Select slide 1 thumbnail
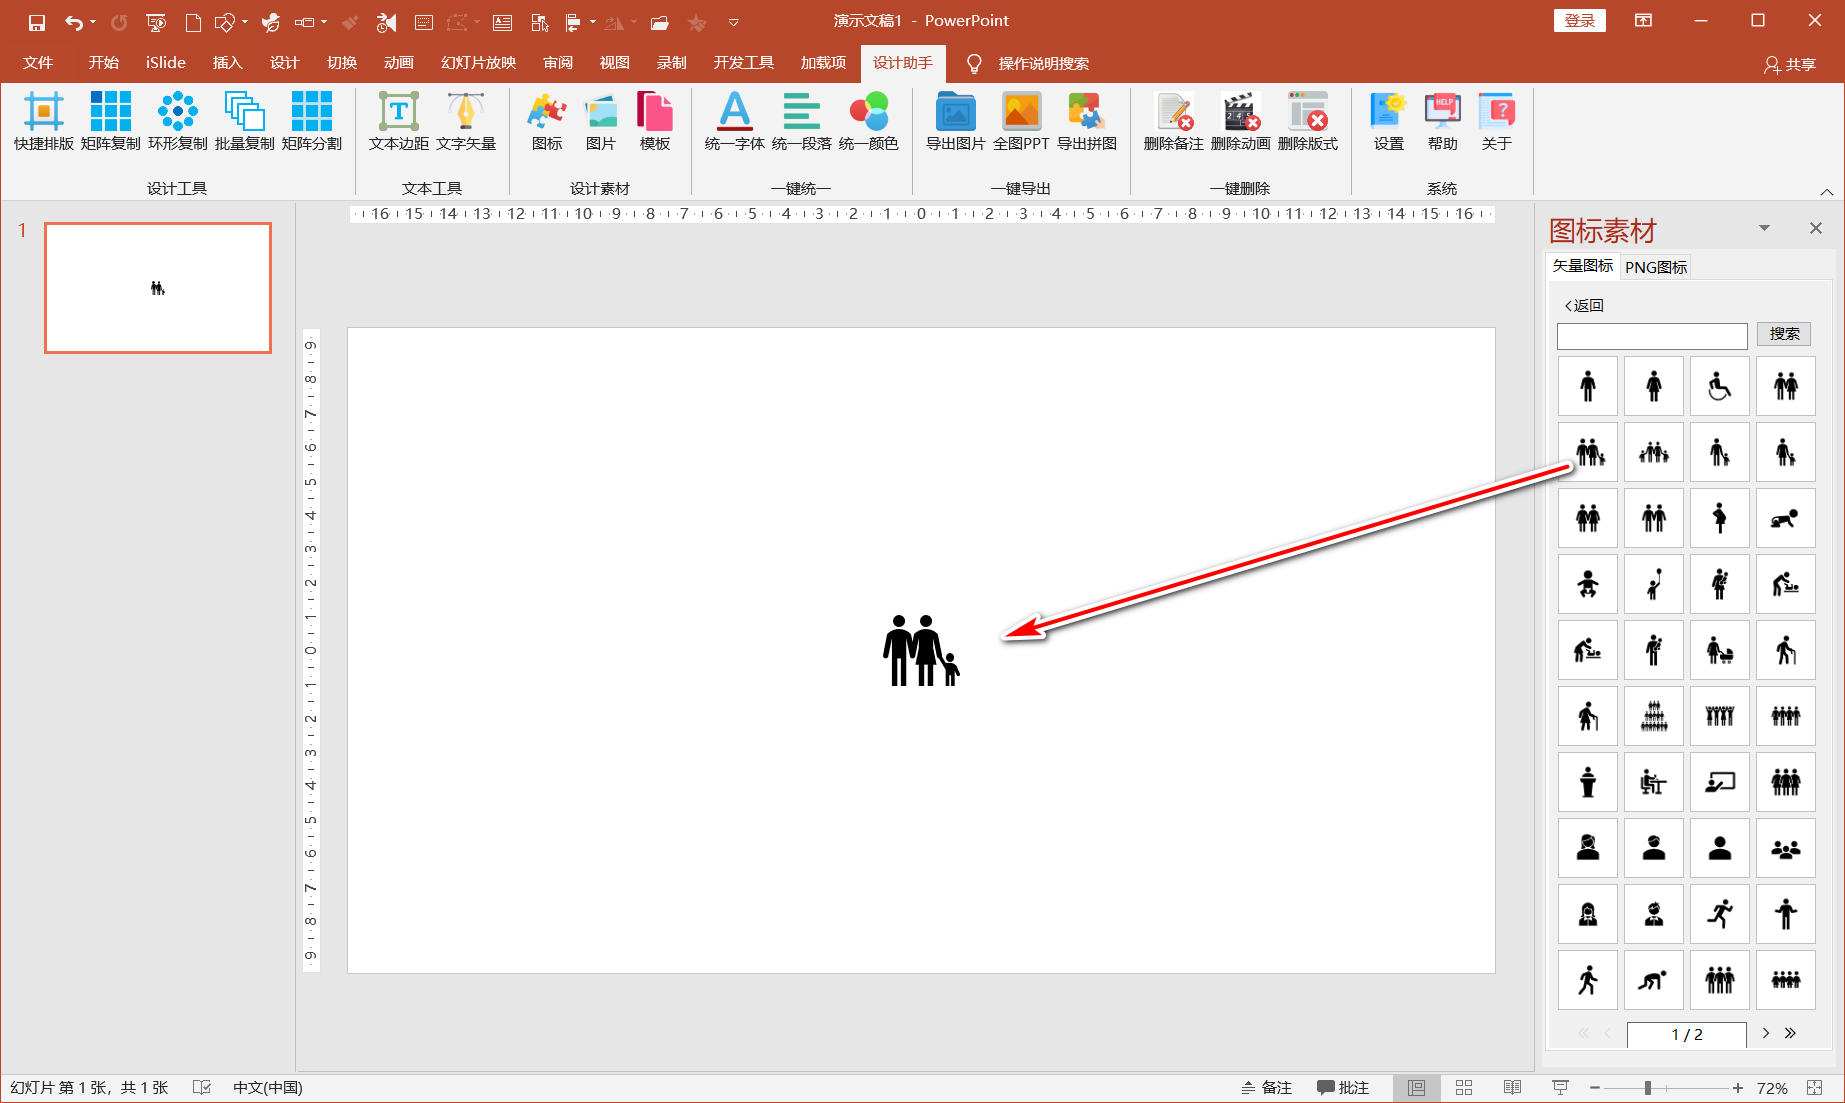The image size is (1845, 1103). (x=158, y=288)
